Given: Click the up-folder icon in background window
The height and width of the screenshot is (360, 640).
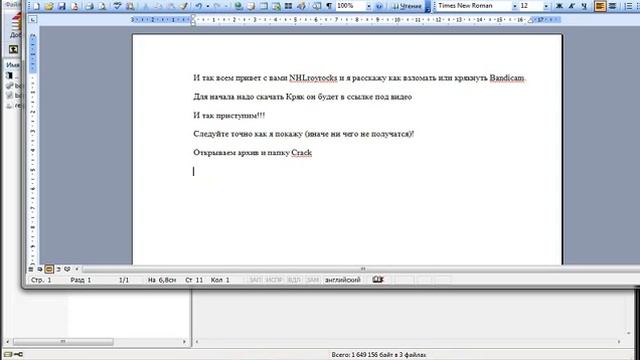Looking at the screenshot, I should point(13,49).
